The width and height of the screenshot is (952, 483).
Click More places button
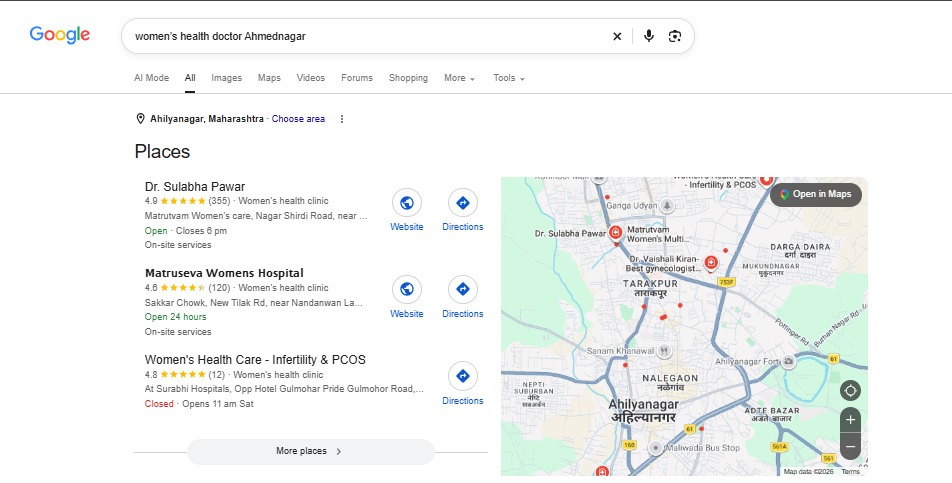coord(310,451)
